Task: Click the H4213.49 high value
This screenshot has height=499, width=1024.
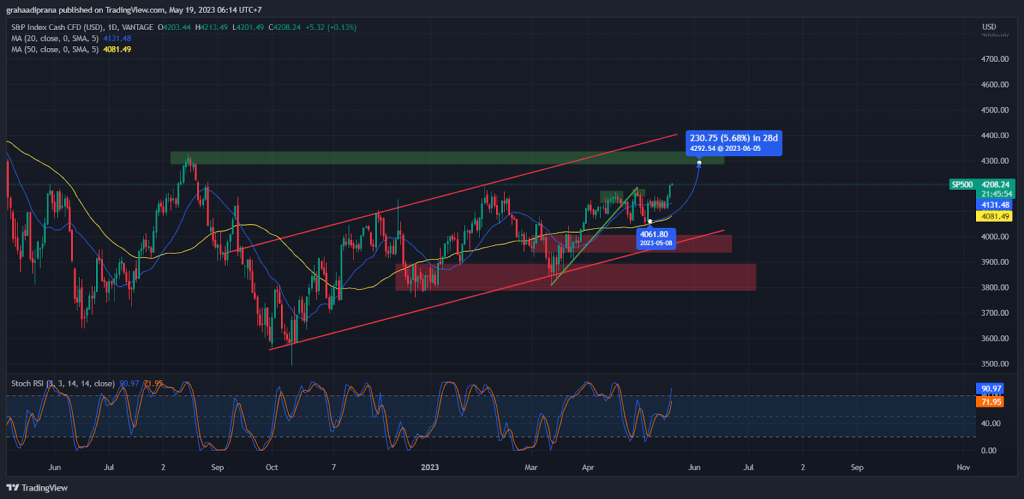Action: (212, 27)
